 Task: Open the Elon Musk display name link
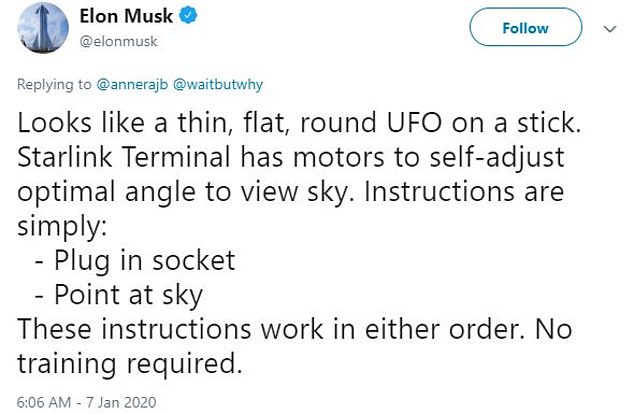tap(126, 16)
